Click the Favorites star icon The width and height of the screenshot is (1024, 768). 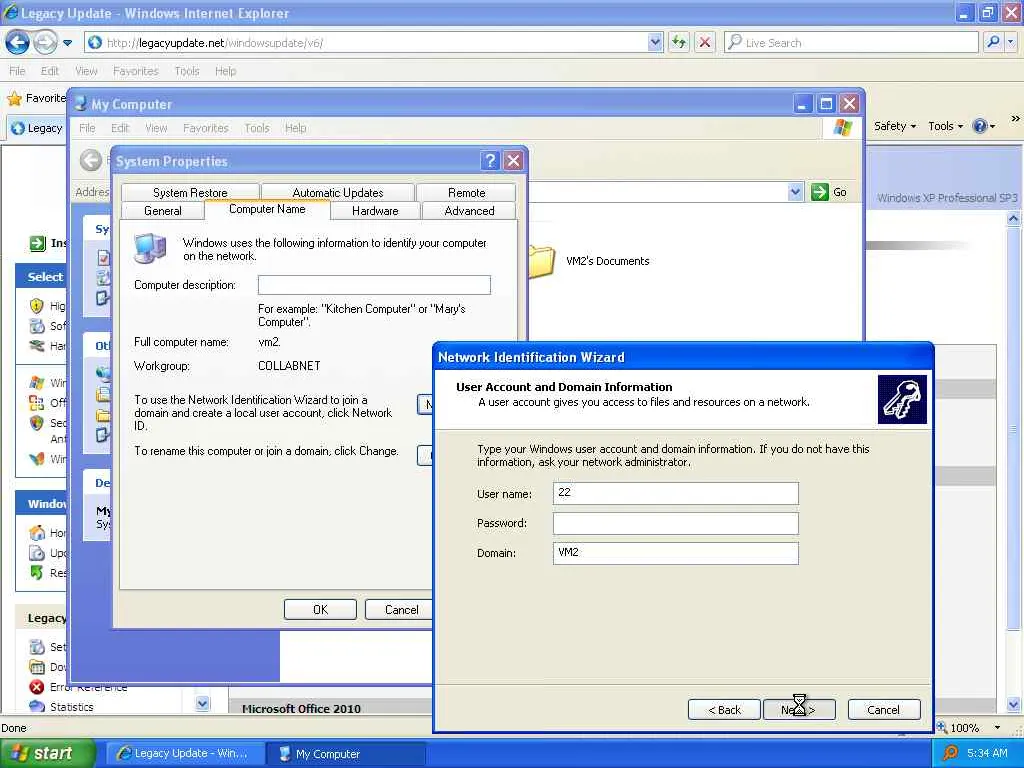(x=14, y=99)
